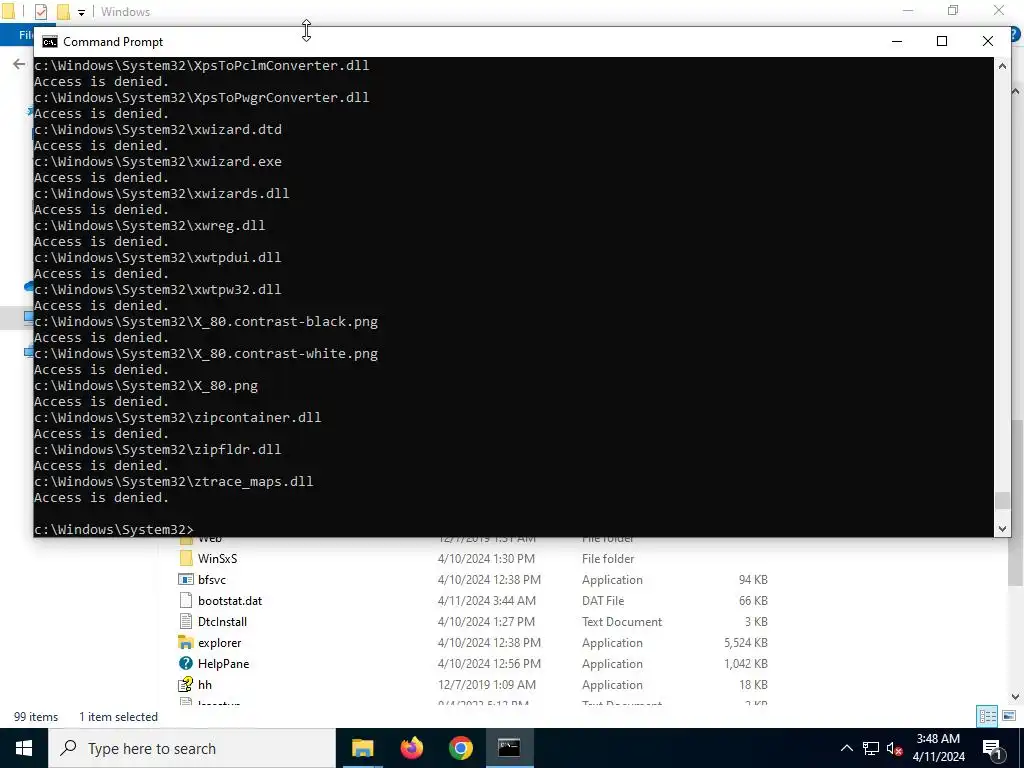Click the explorer file name

(219, 643)
